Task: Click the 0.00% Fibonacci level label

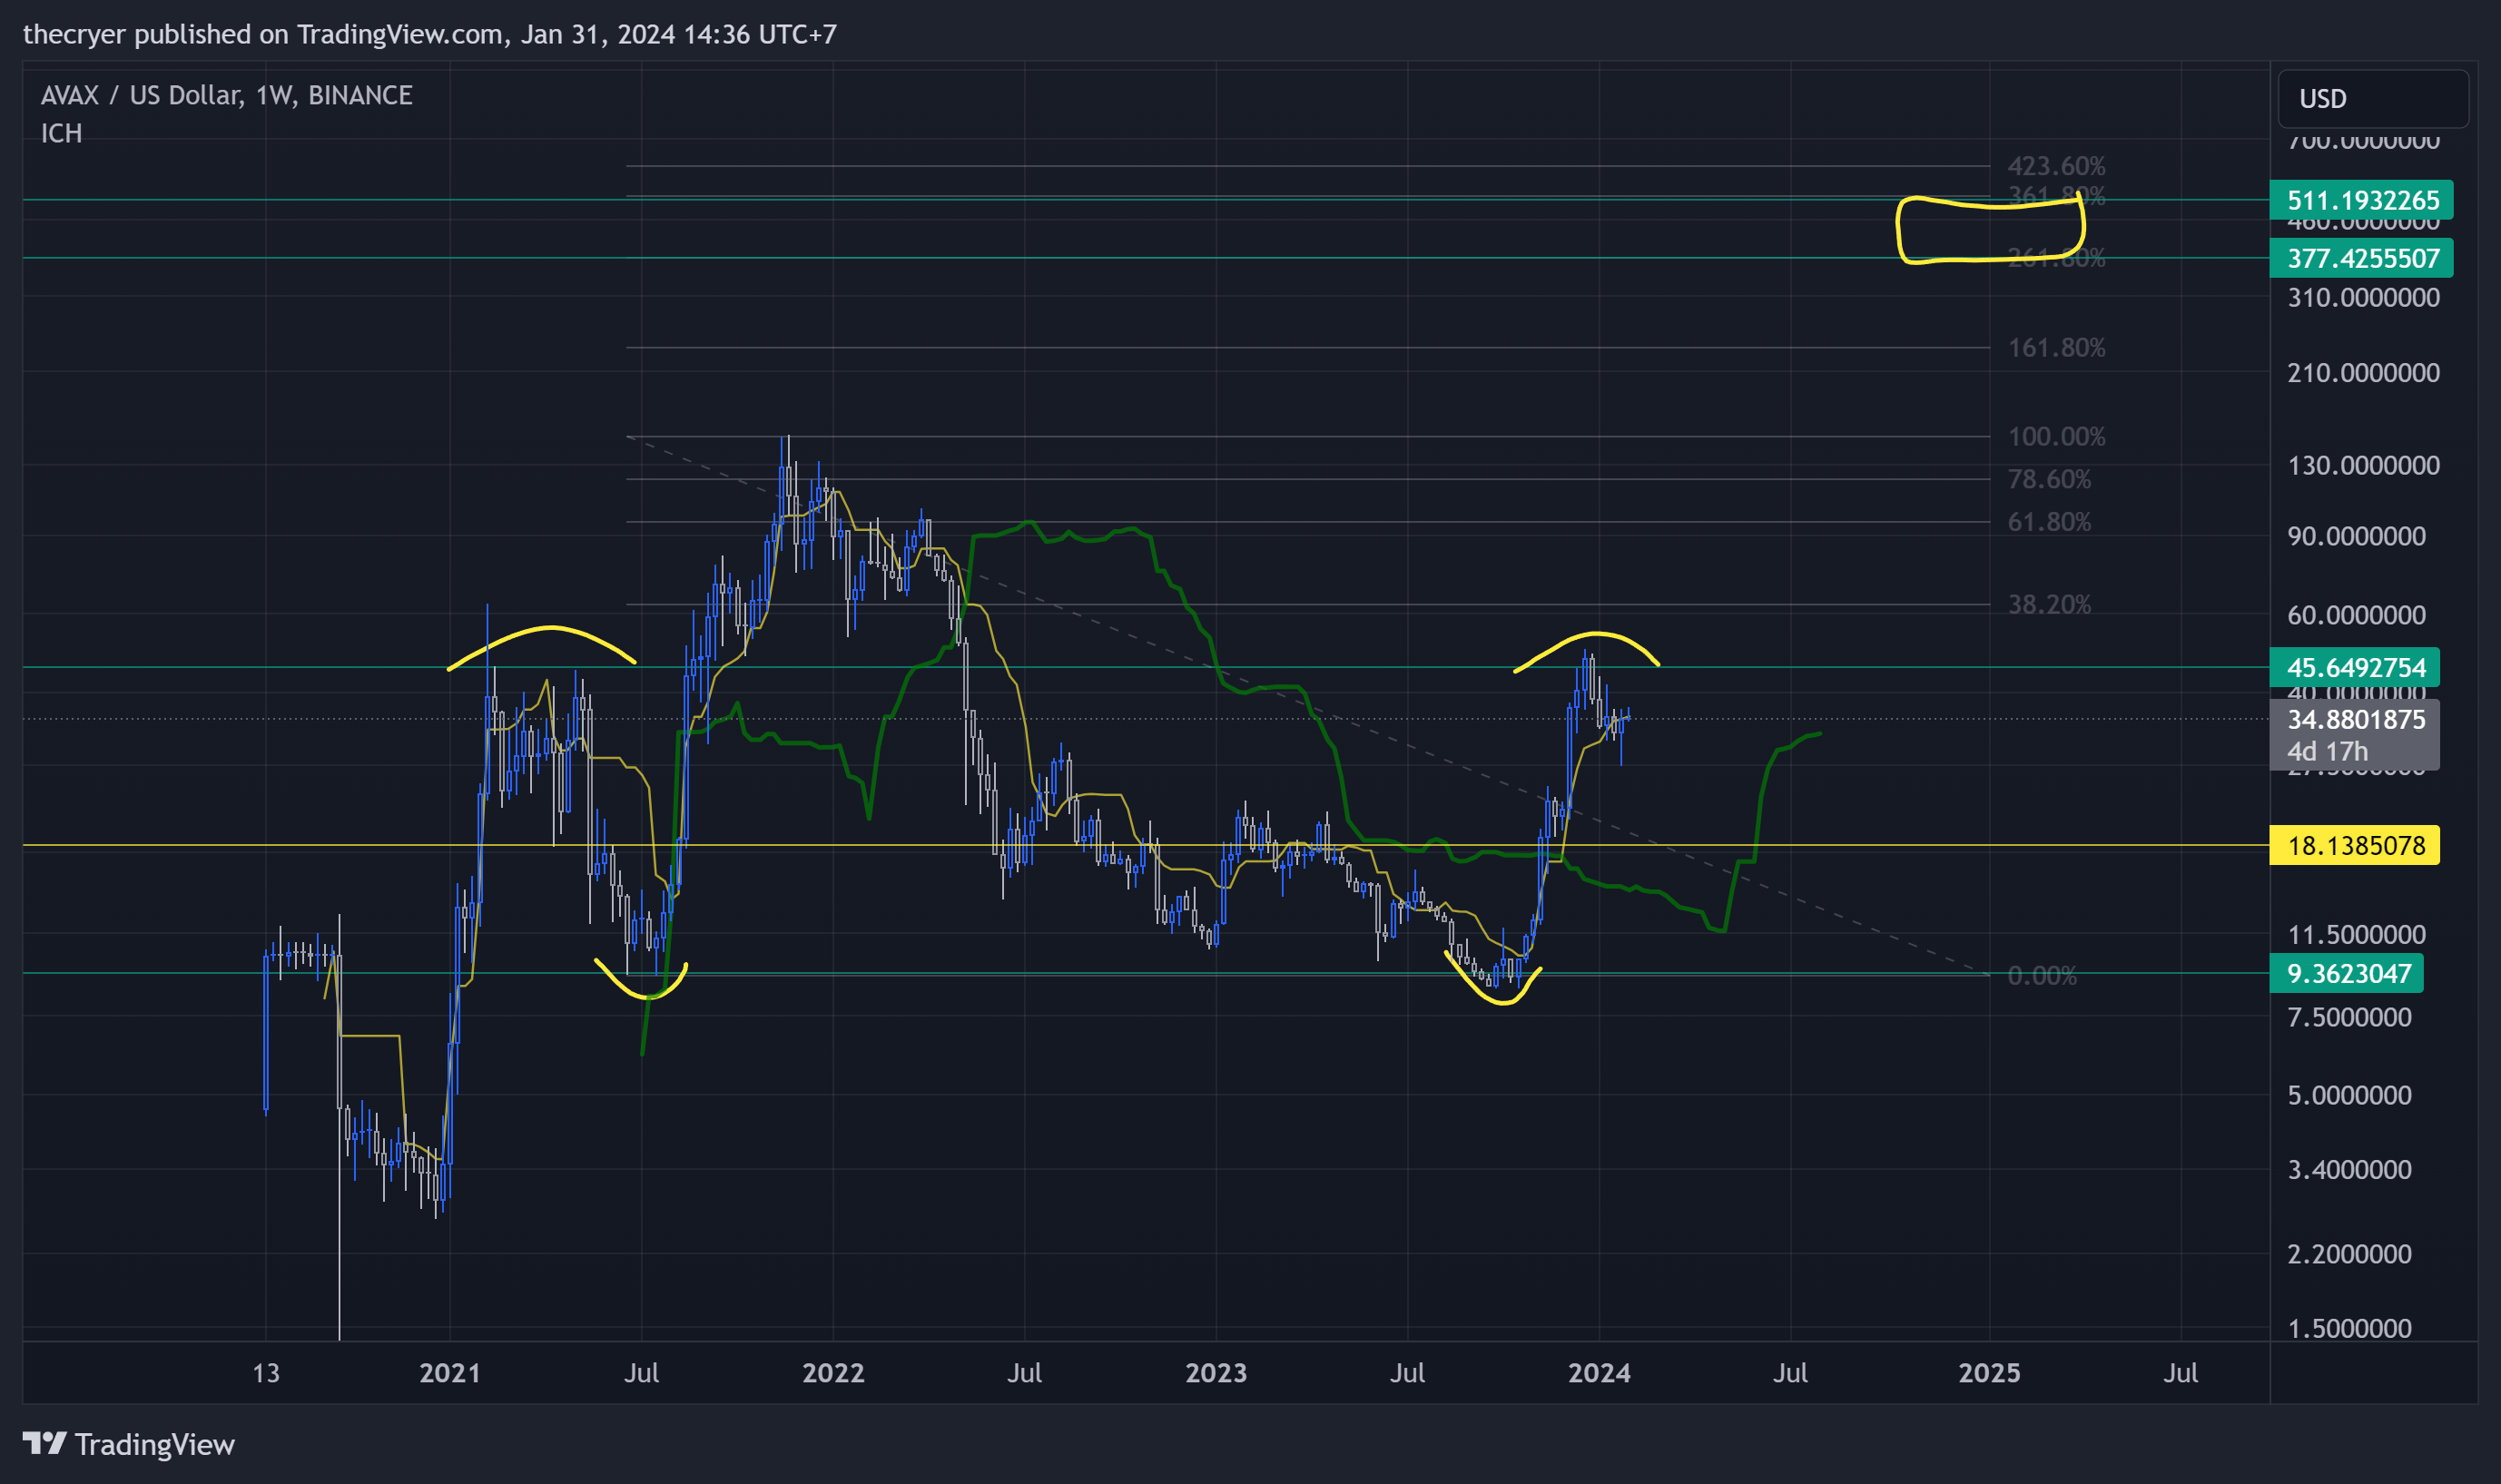Action: [x=2042, y=975]
